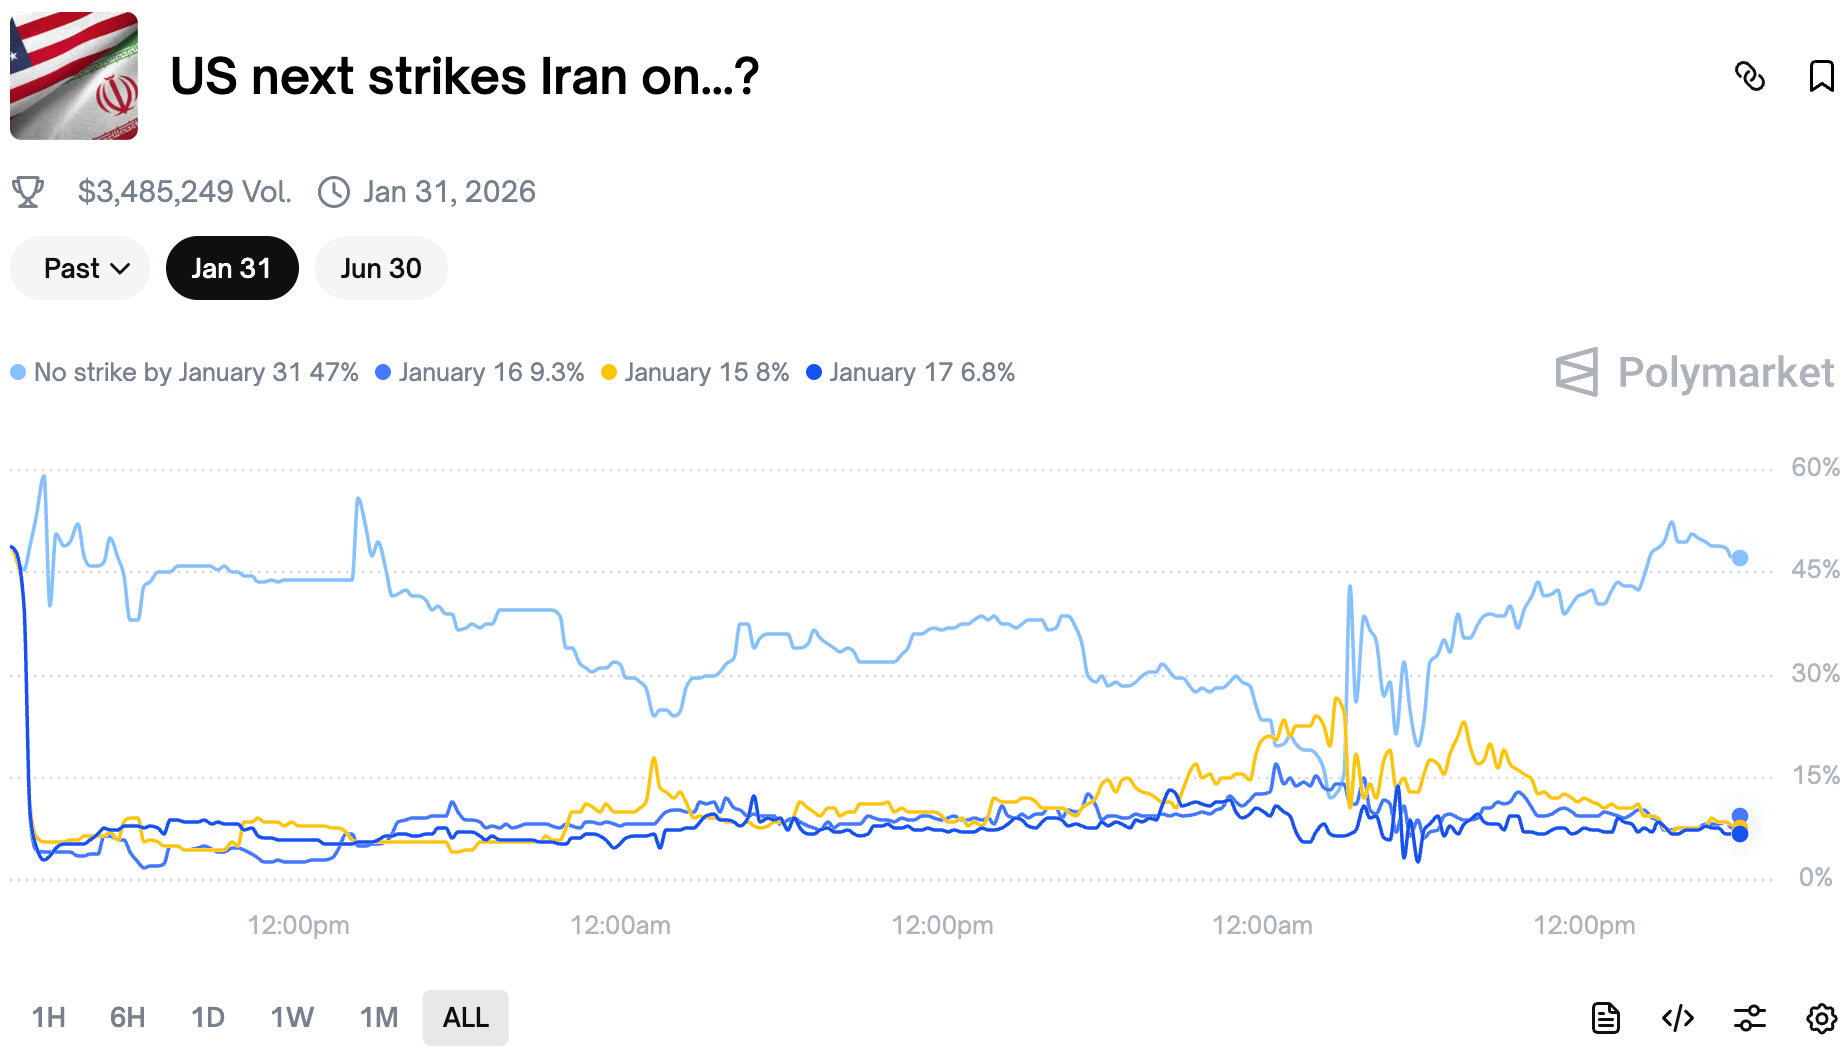The width and height of the screenshot is (1846, 1054).
Task: Bookmark this market
Action: (x=1821, y=76)
